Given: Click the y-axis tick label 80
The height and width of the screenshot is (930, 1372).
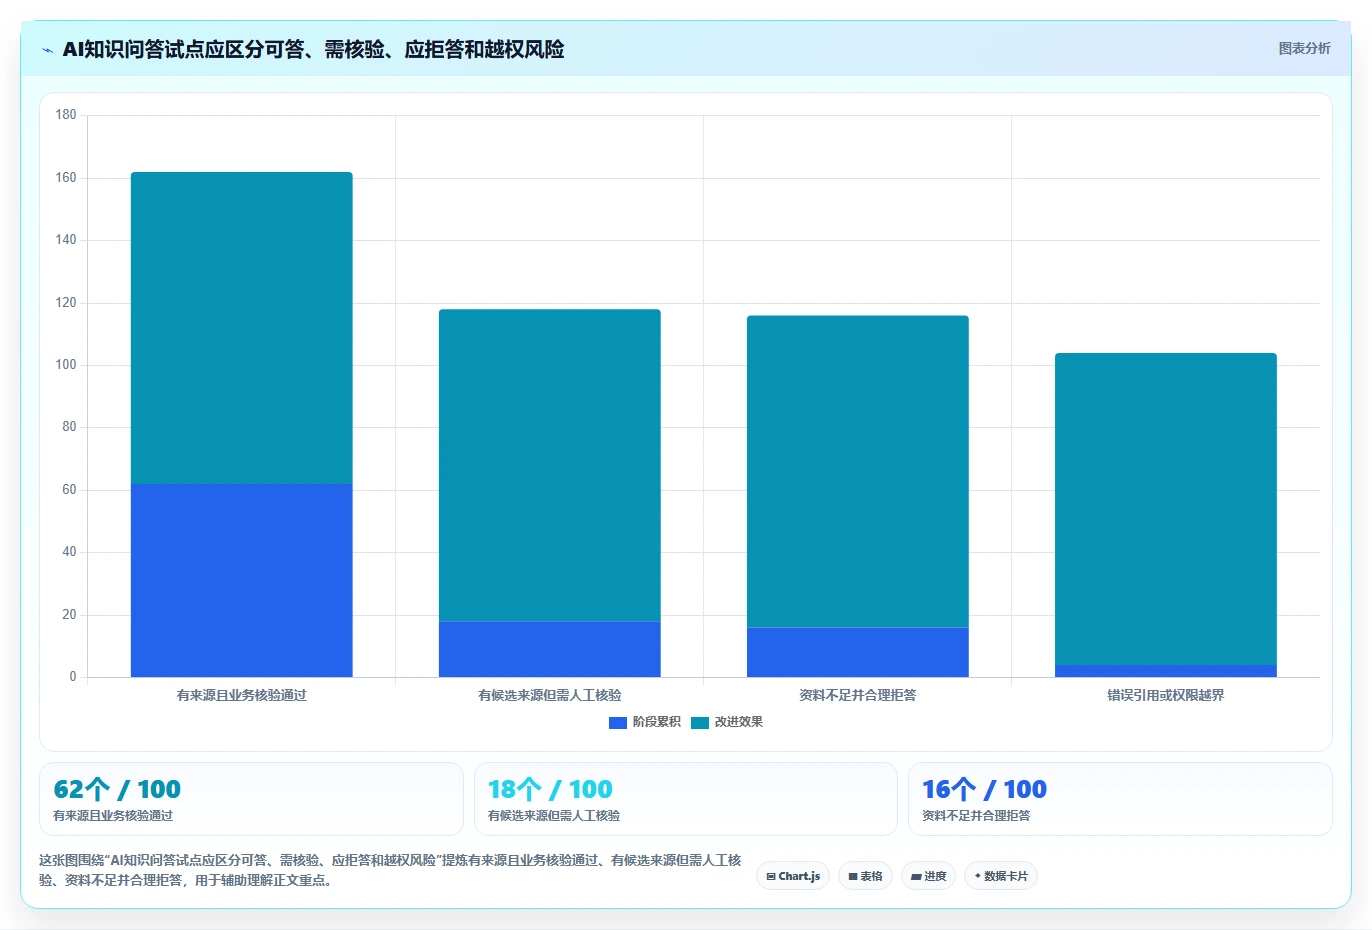Looking at the screenshot, I should (x=69, y=427).
